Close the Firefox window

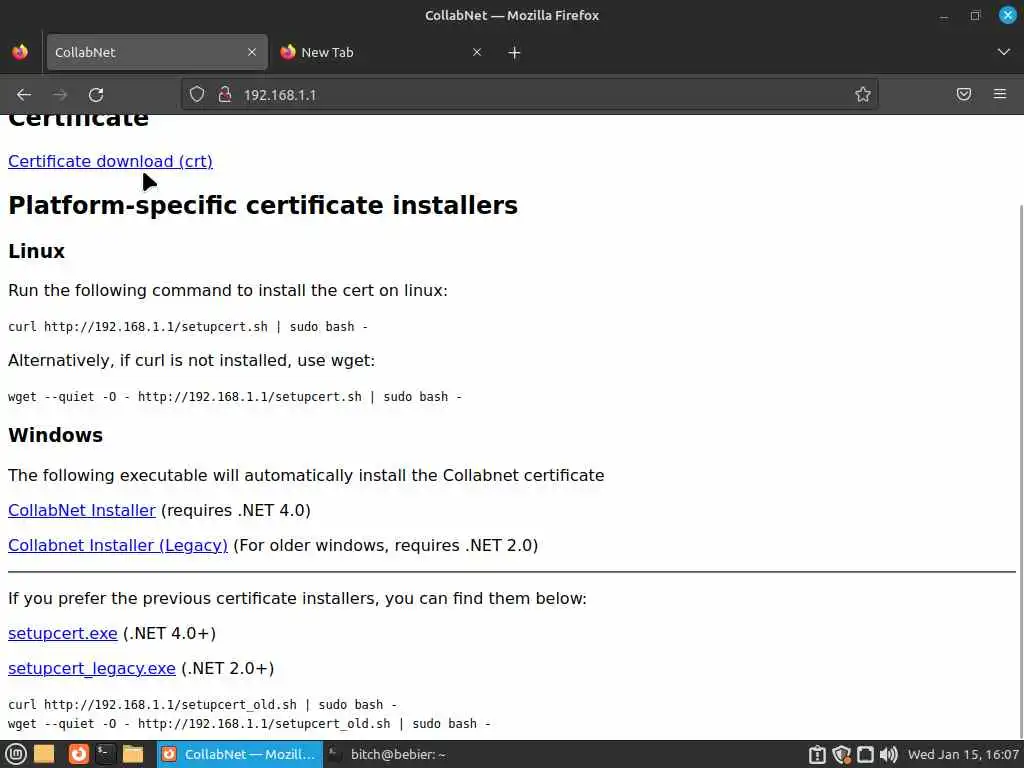1007,15
